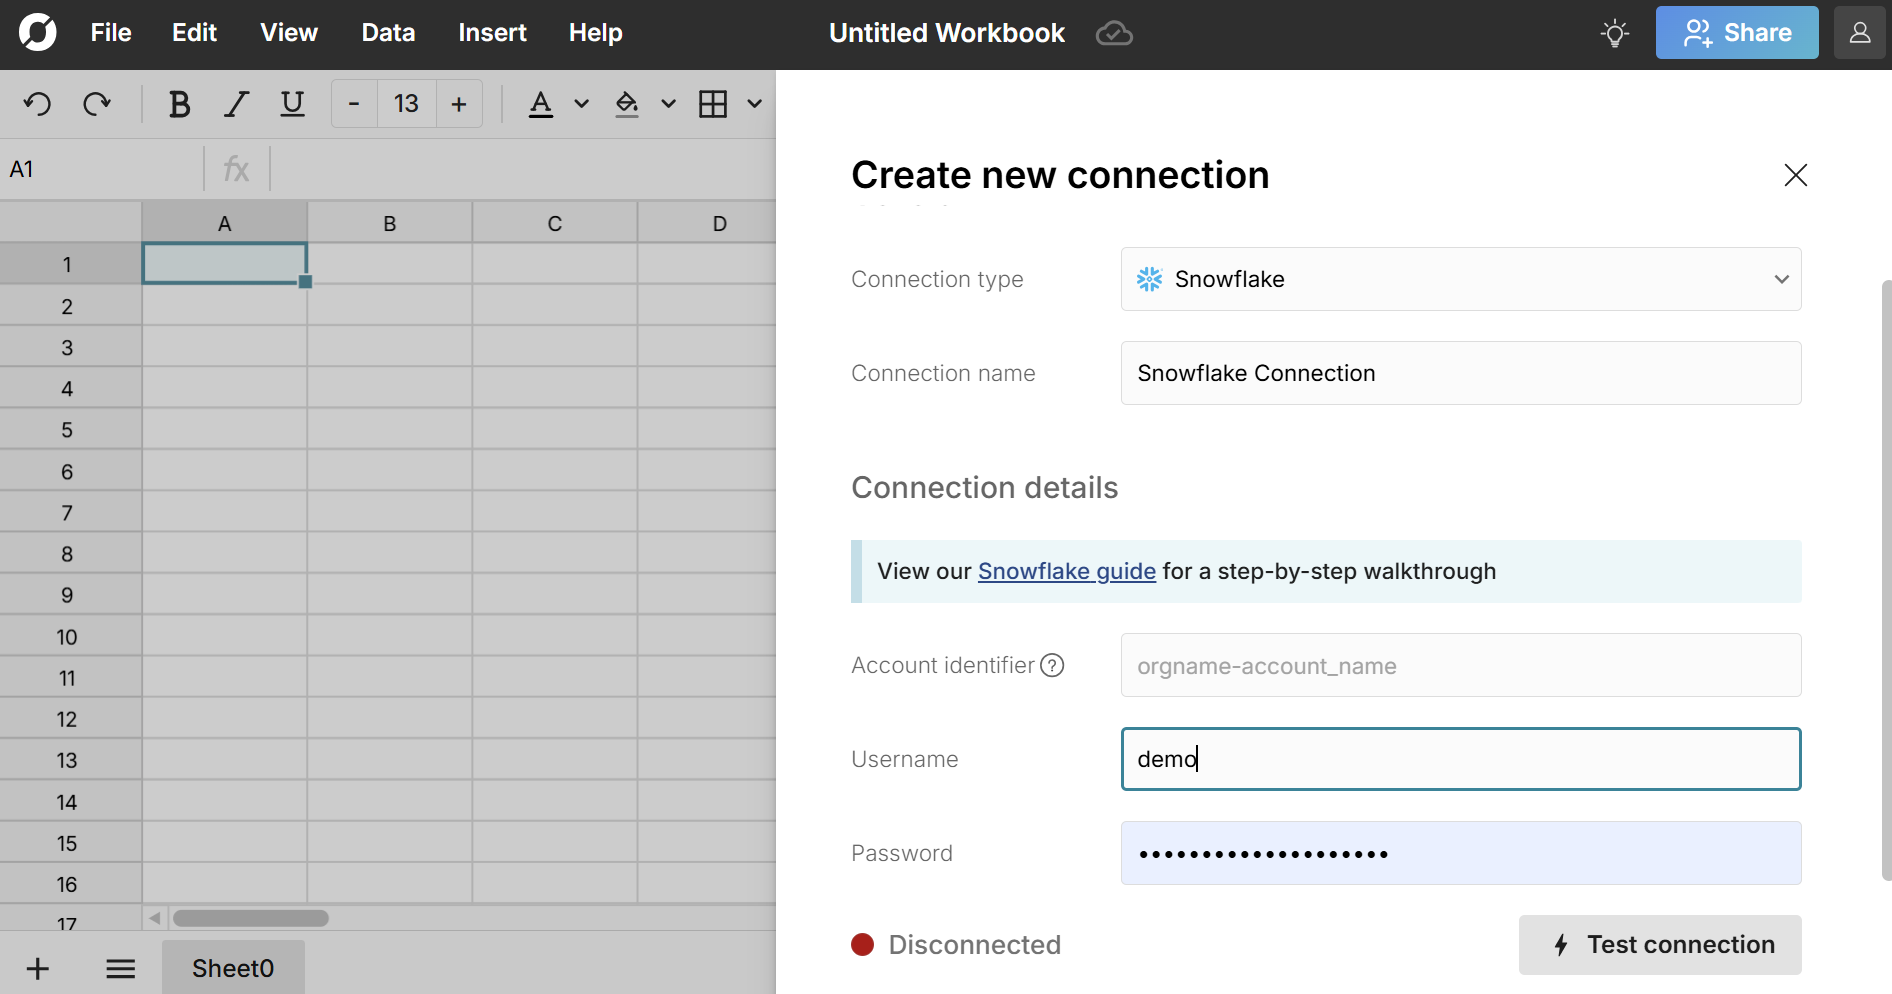Click the borders grid icon
1892x994 pixels.
713,104
